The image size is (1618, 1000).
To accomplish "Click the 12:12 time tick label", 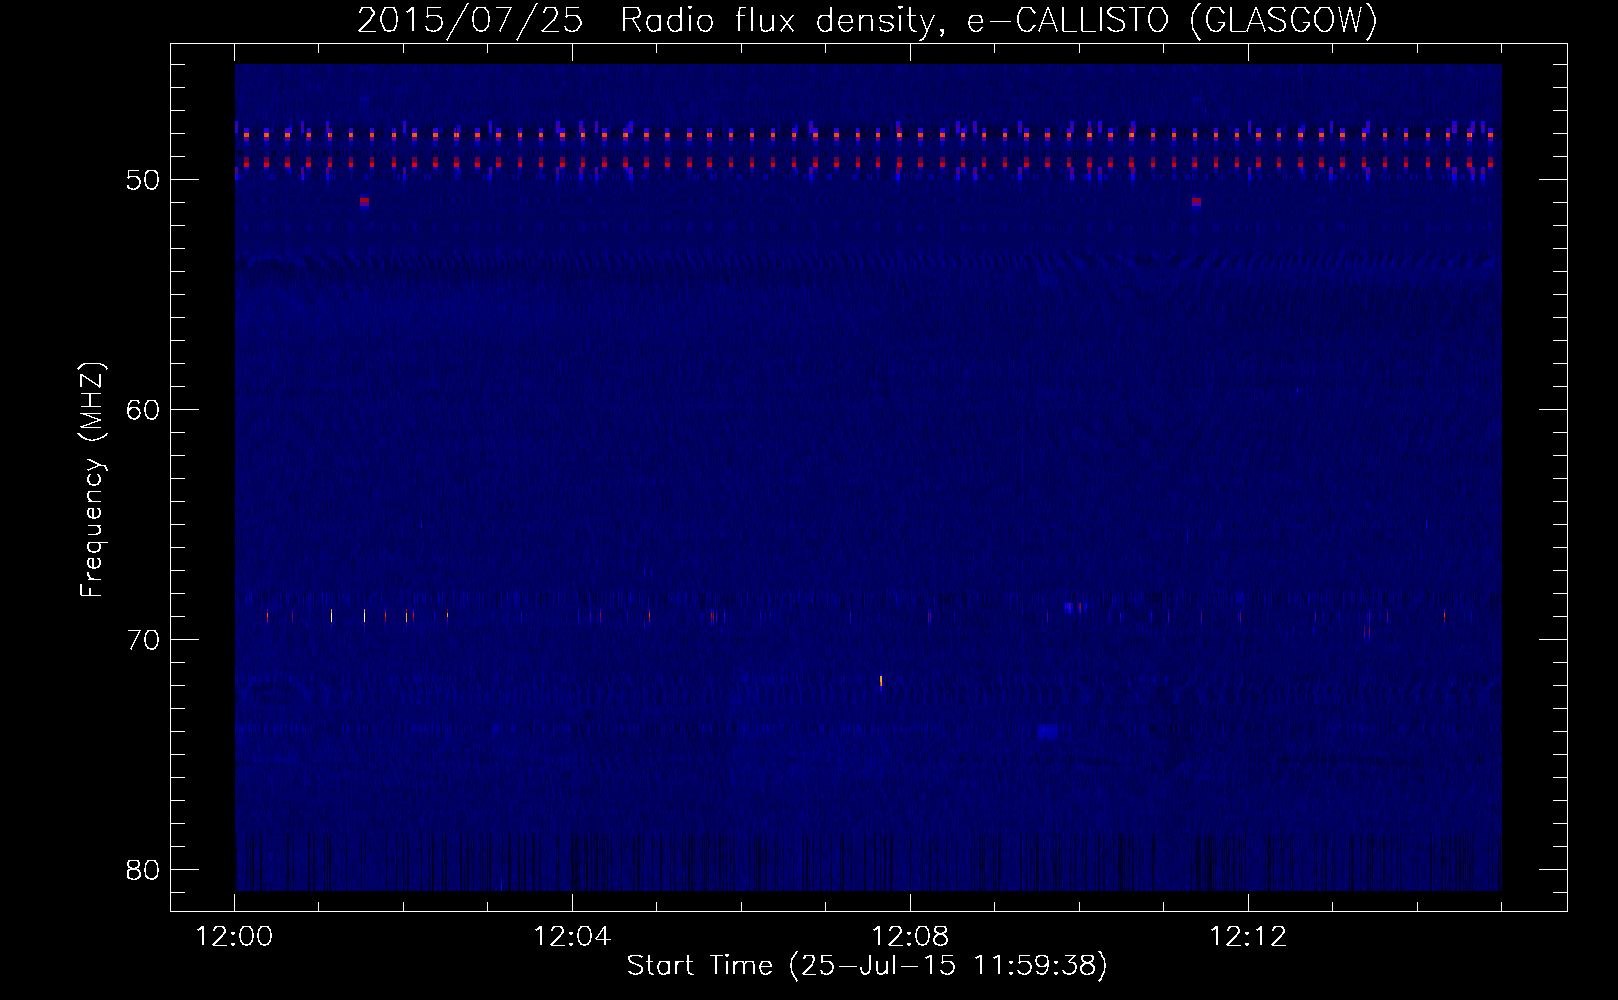I will (1248, 937).
